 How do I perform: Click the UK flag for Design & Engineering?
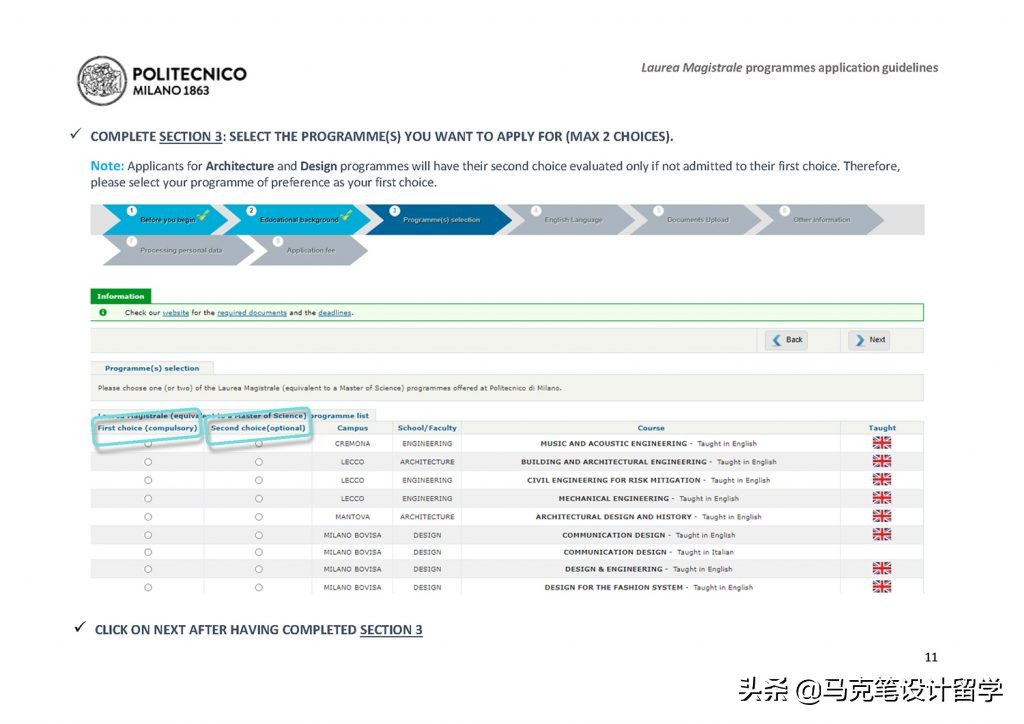[x=882, y=568]
